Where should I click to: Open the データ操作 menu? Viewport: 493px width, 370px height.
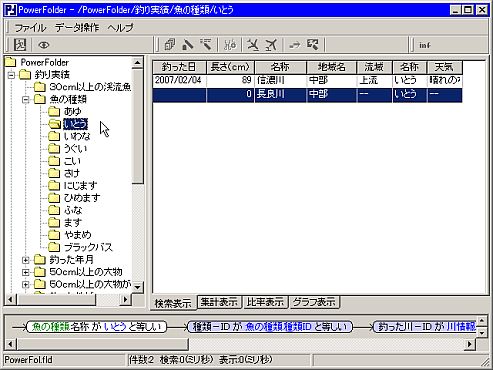point(77,27)
